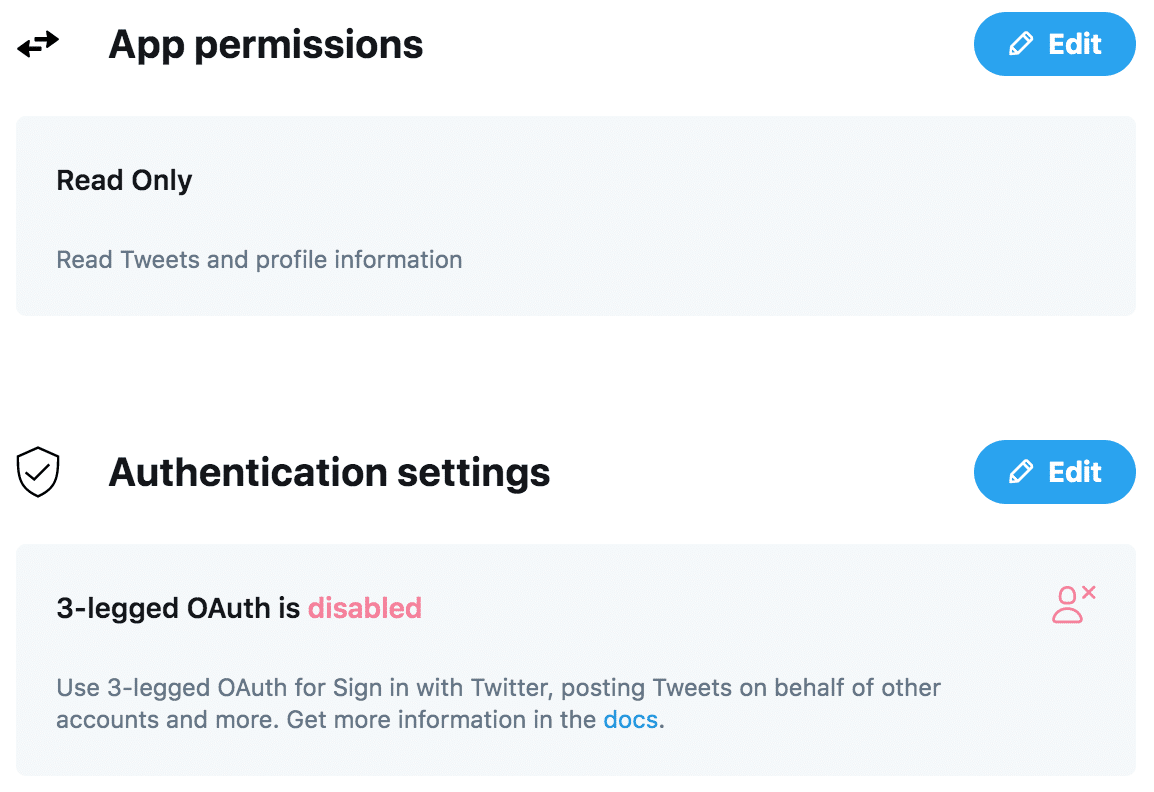
Task: Click the 'Edit' label of the lower button
Action: [x=1075, y=472]
